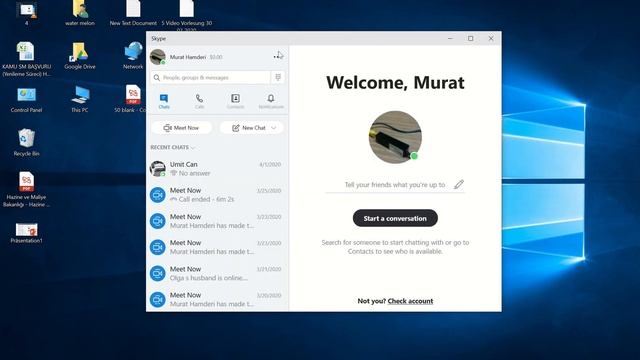Click the Murat Hamderi name in header

pyautogui.click(x=188, y=57)
